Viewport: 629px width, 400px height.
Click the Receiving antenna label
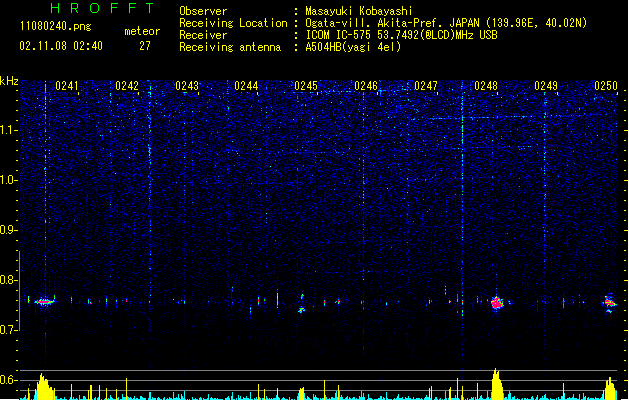[x=230, y=47]
